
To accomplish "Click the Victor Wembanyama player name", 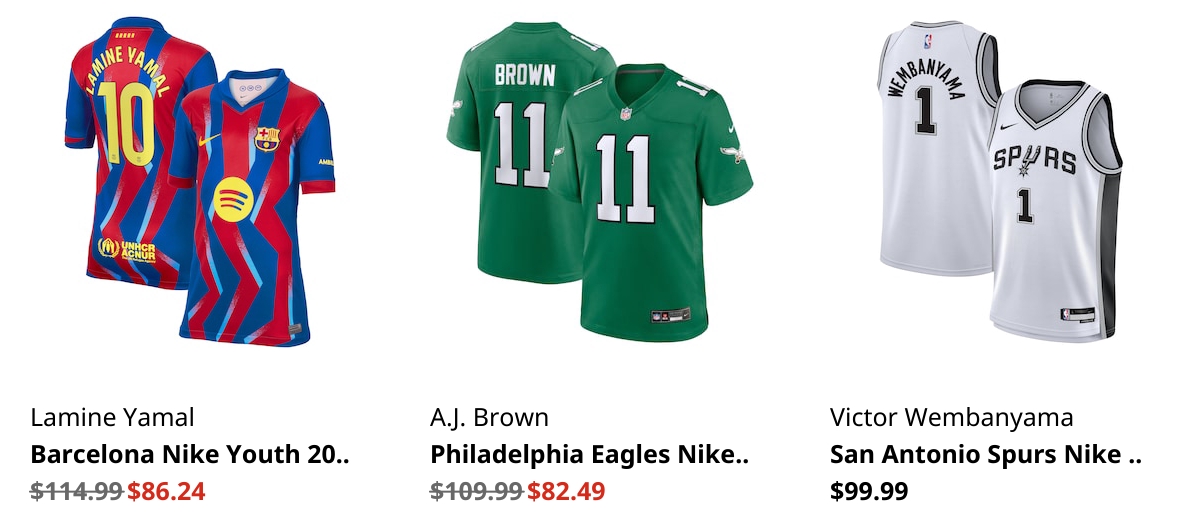I will (951, 417).
